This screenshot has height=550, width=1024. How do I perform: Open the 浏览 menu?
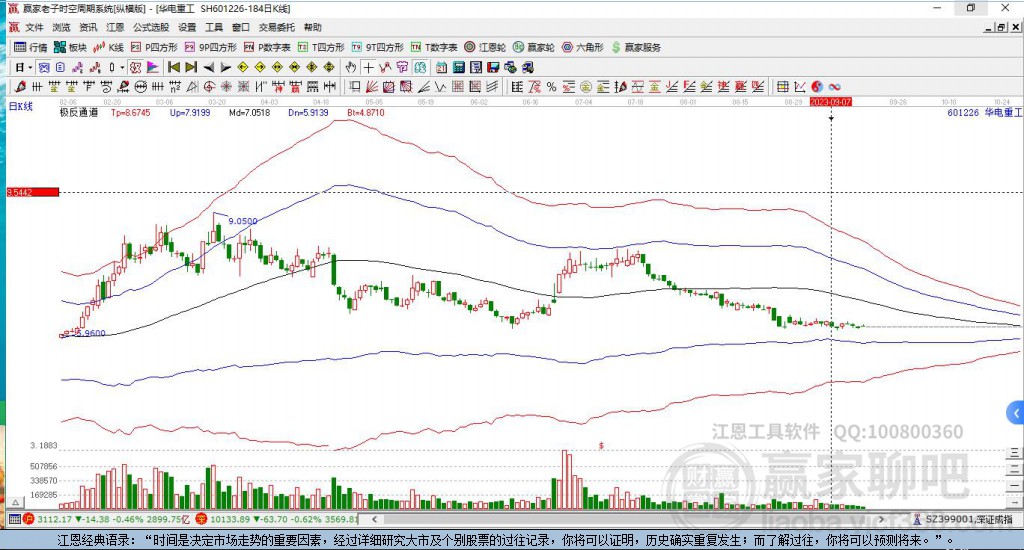pyautogui.click(x=61, y=27)
